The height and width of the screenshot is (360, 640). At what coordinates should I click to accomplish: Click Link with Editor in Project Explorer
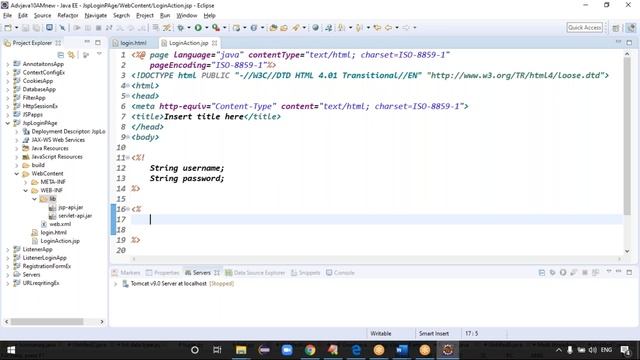click(71, 55)
